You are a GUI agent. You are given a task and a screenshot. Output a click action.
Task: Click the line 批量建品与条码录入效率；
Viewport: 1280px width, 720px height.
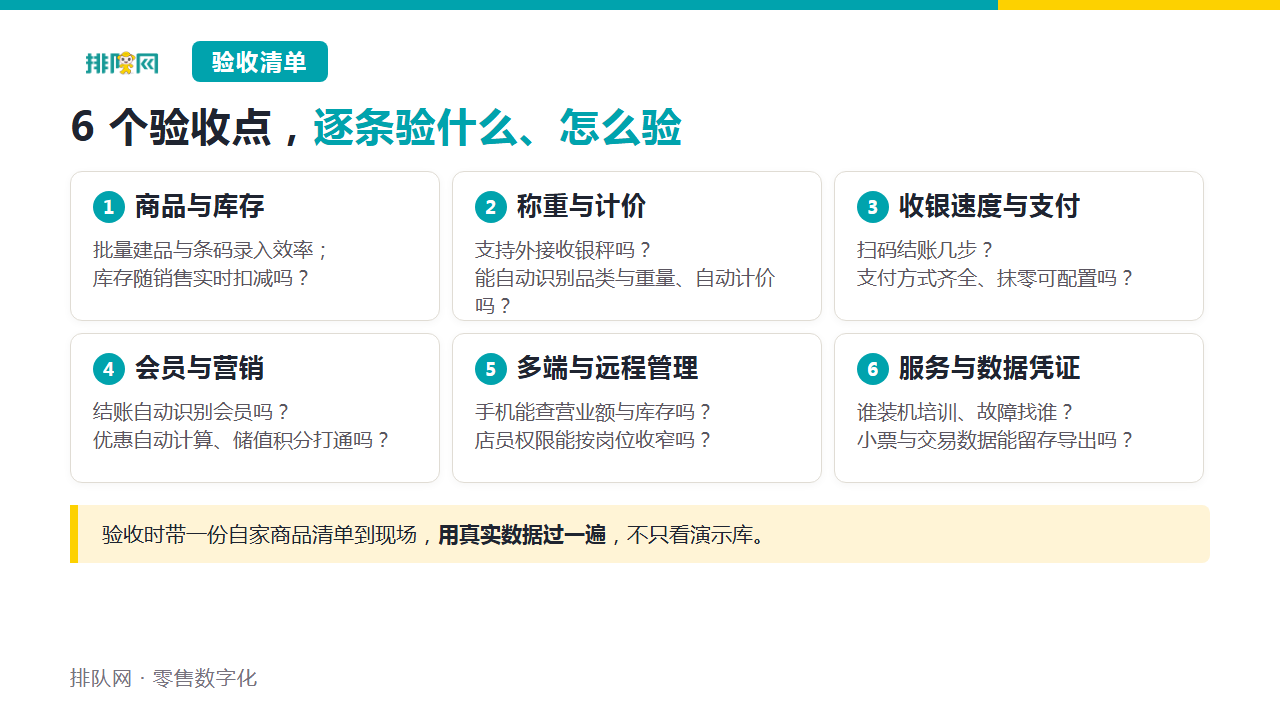point(212,250)
